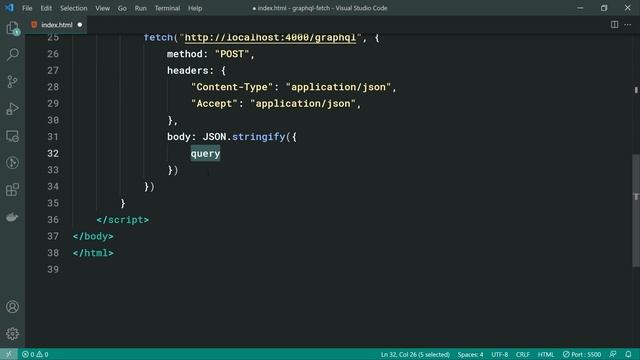Click "Content-Type" key on line 28
The height and width of the screenshot is (360, 640).
click(232, 87)
